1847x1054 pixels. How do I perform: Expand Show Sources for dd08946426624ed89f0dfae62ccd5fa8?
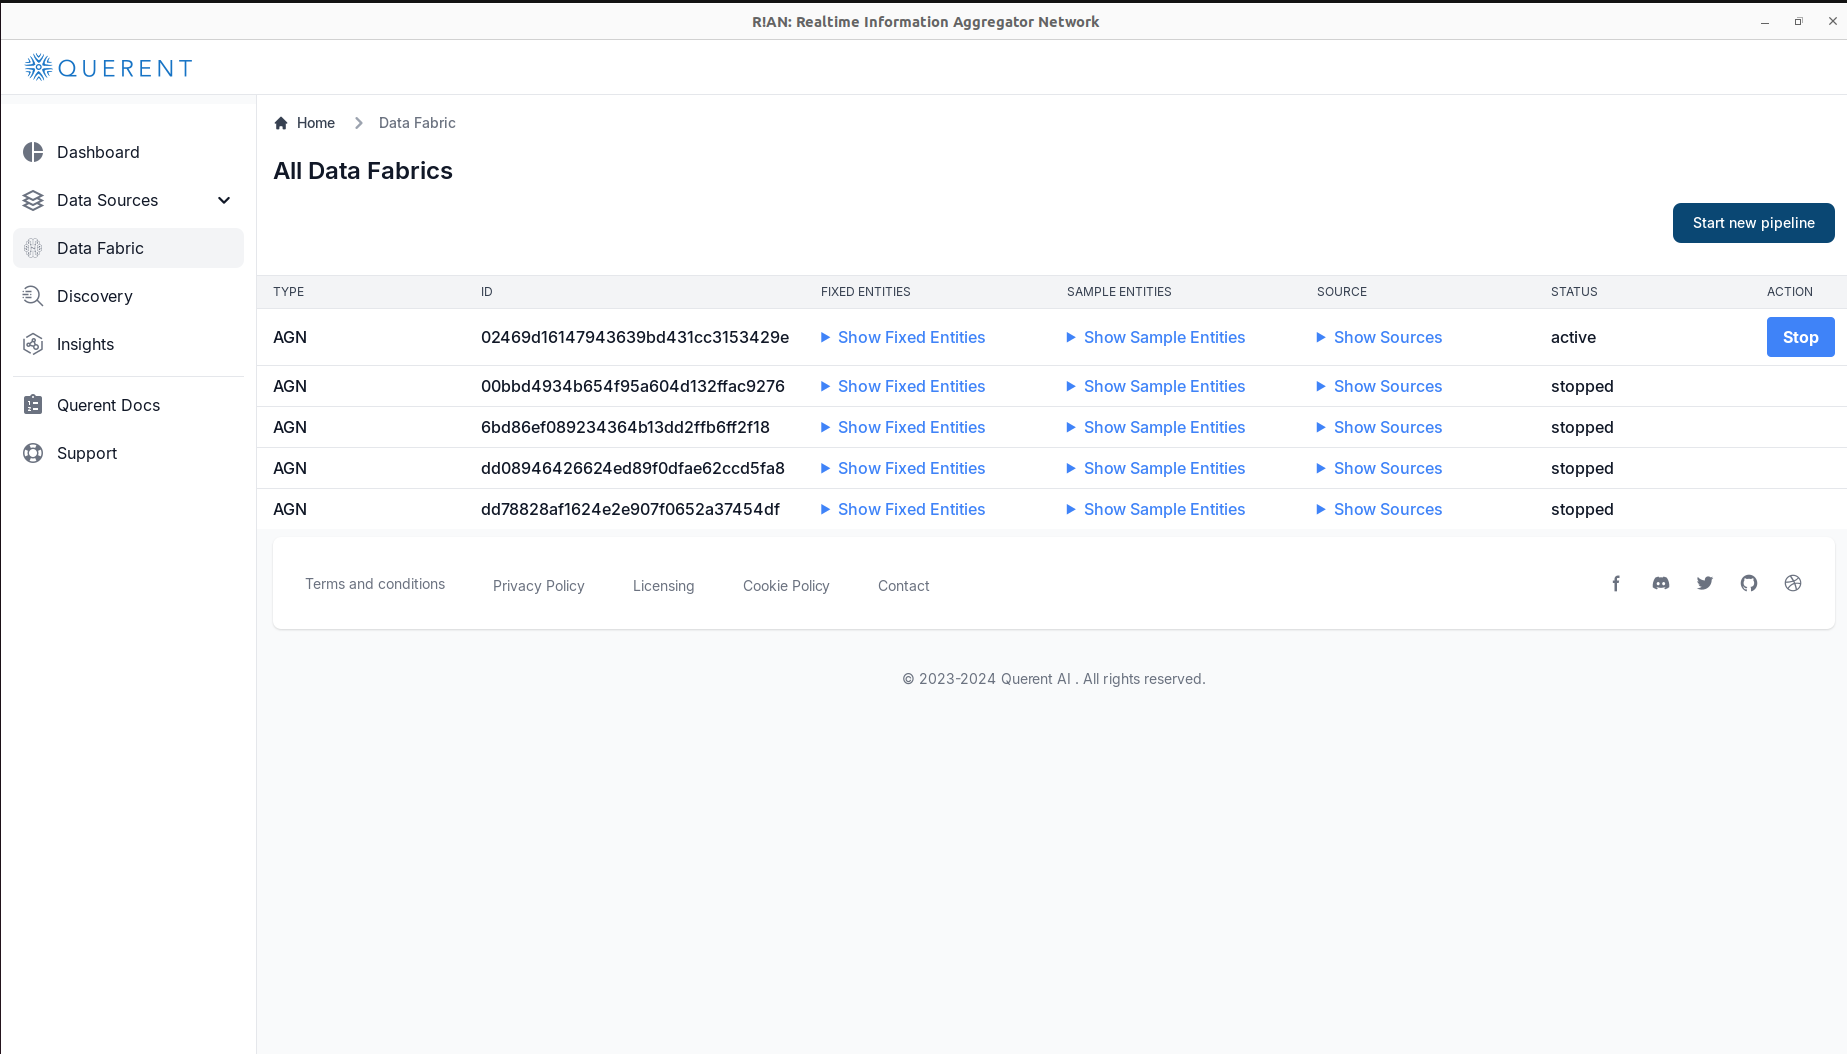coord(1380,468)
